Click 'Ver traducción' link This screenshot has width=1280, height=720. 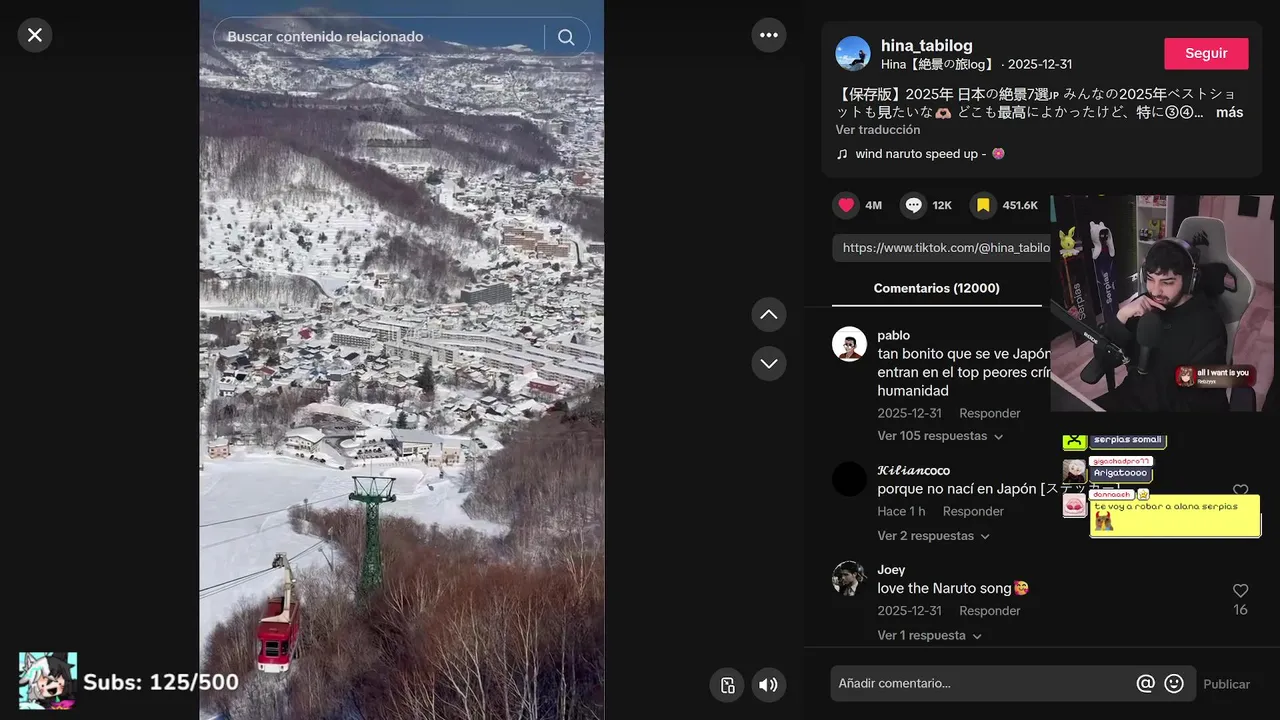pyautogui.click(x=878, y=130)
